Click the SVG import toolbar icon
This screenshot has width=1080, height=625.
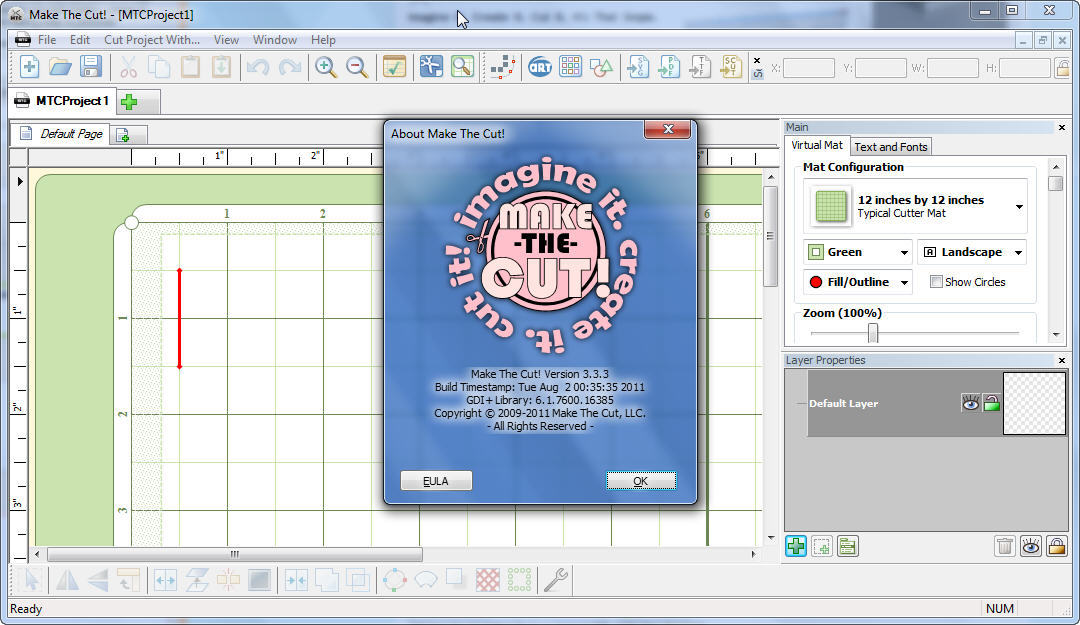[637, 67]
